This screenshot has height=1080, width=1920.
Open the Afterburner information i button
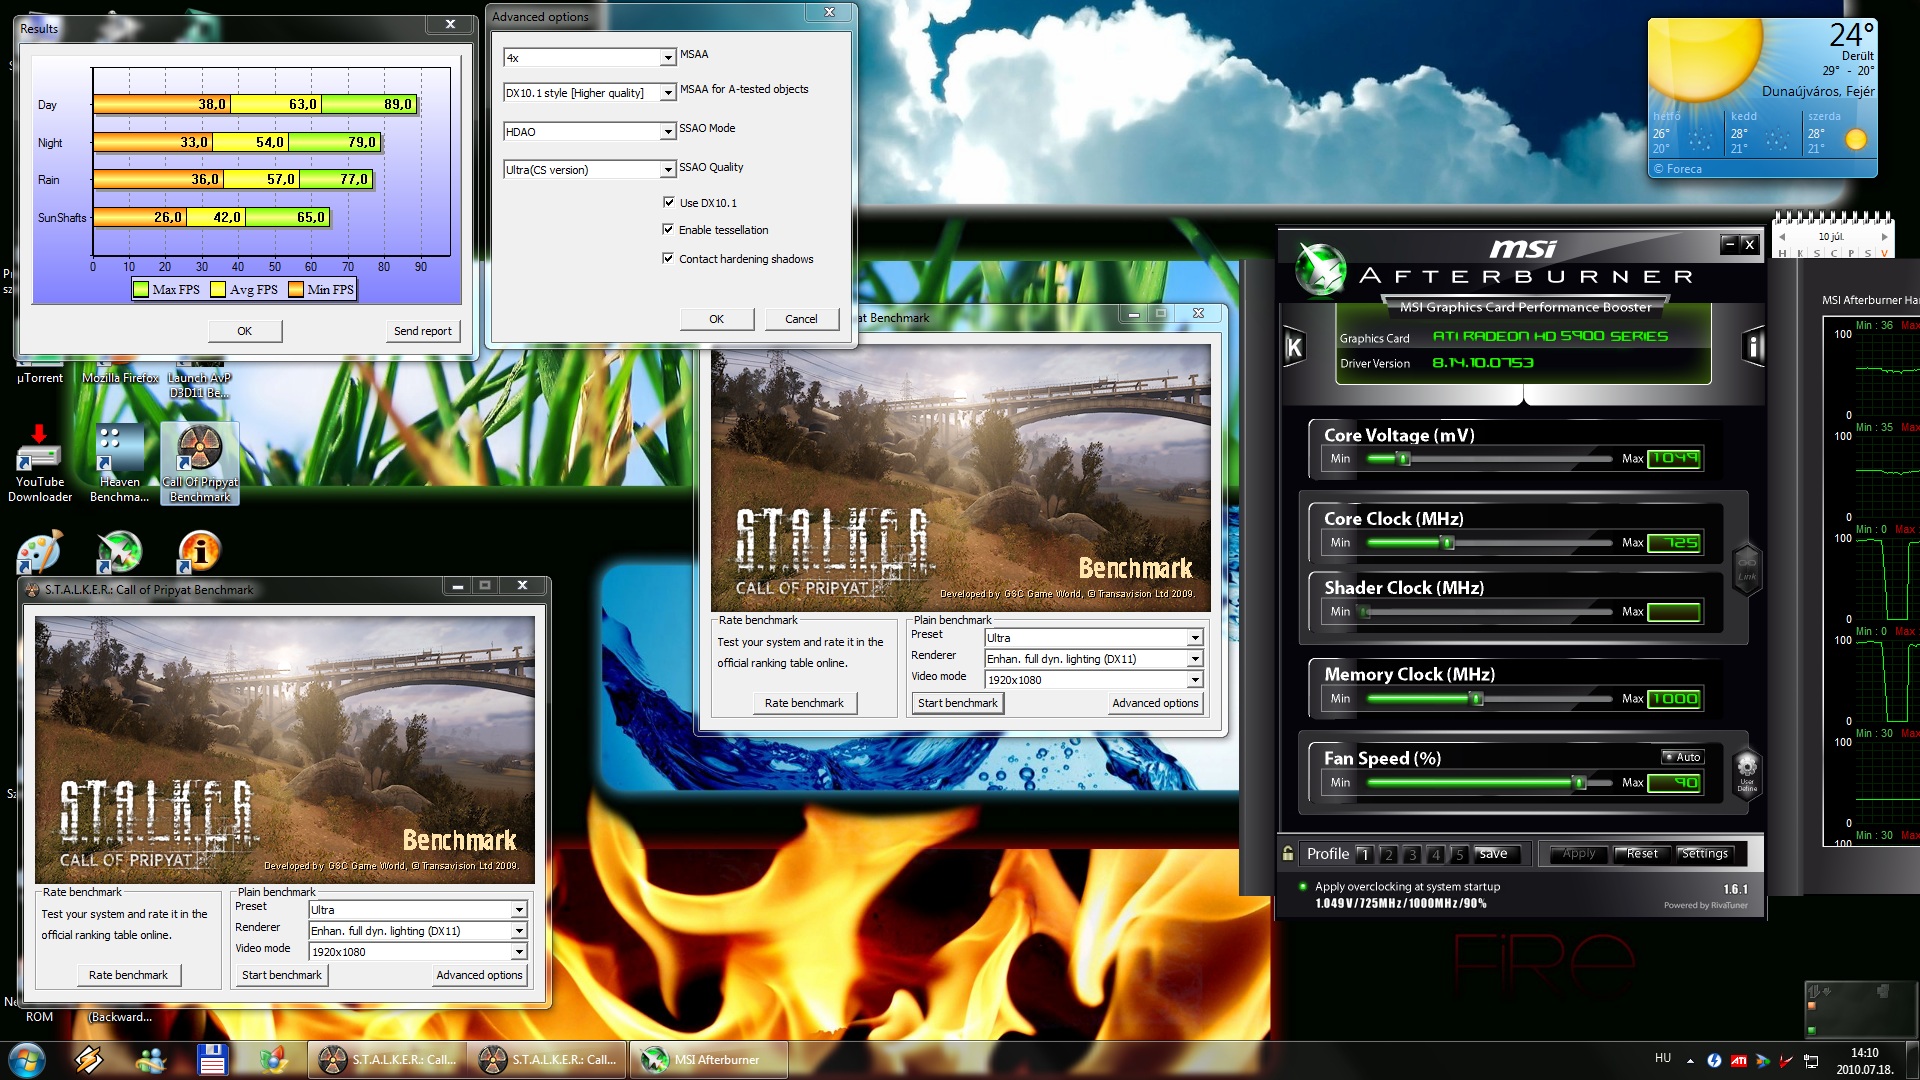click(1753, 346)
